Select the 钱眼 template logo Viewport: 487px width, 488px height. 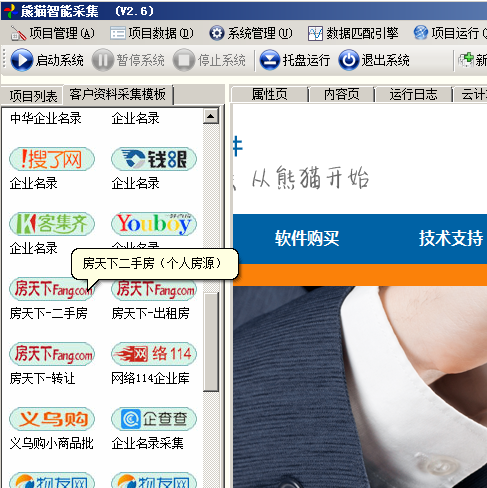[154, 159]
